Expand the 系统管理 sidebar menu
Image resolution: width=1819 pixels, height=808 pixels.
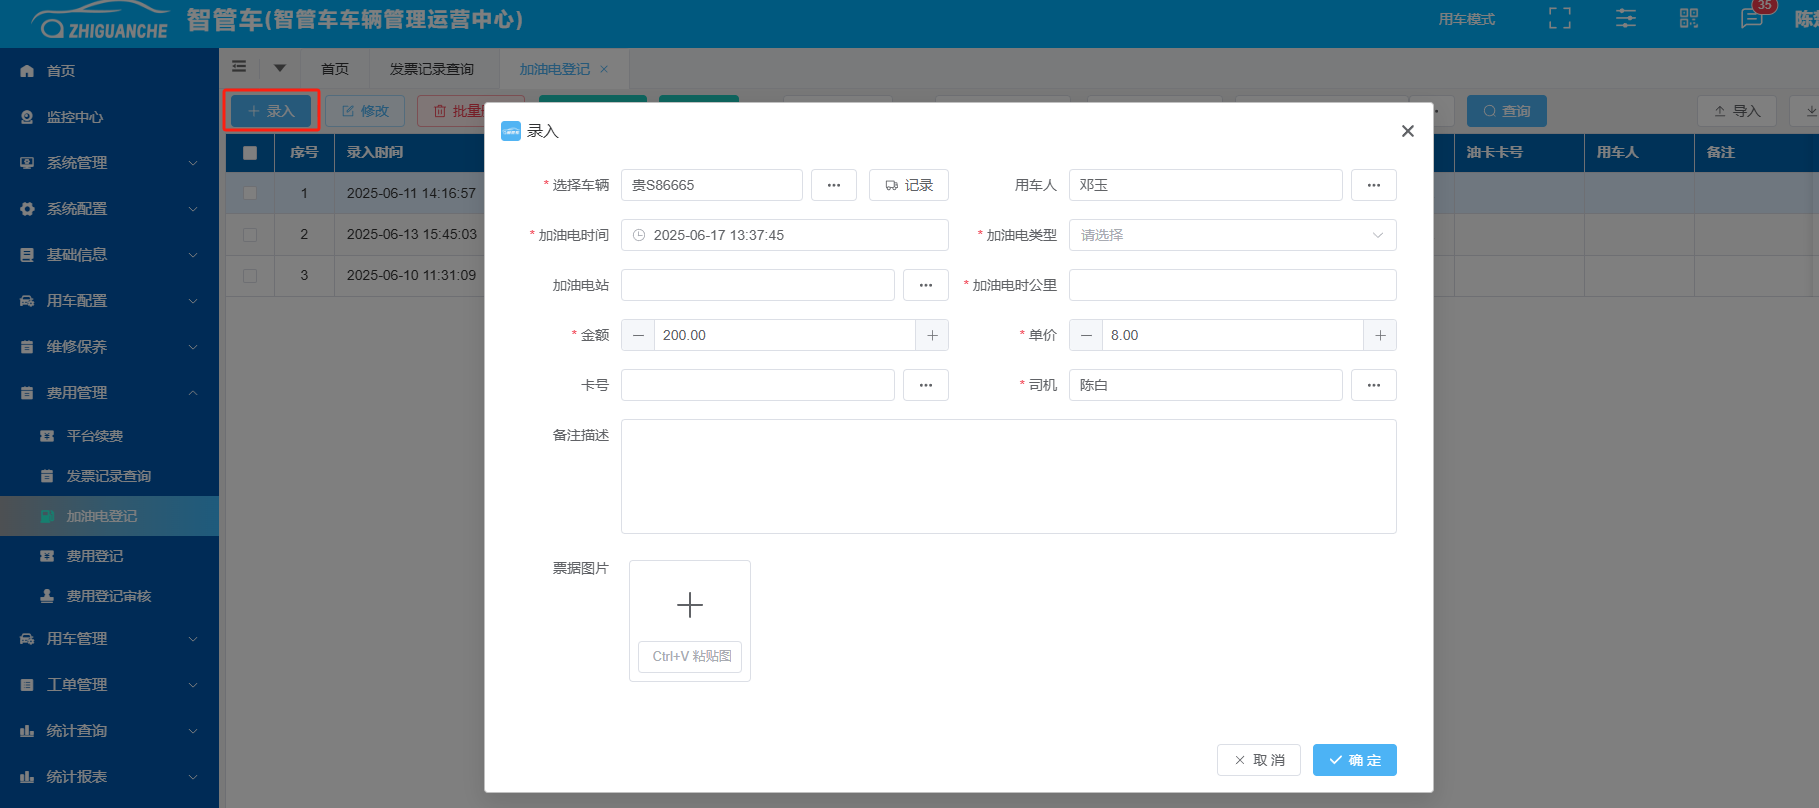pyautogui.click(x=110, y=163)
